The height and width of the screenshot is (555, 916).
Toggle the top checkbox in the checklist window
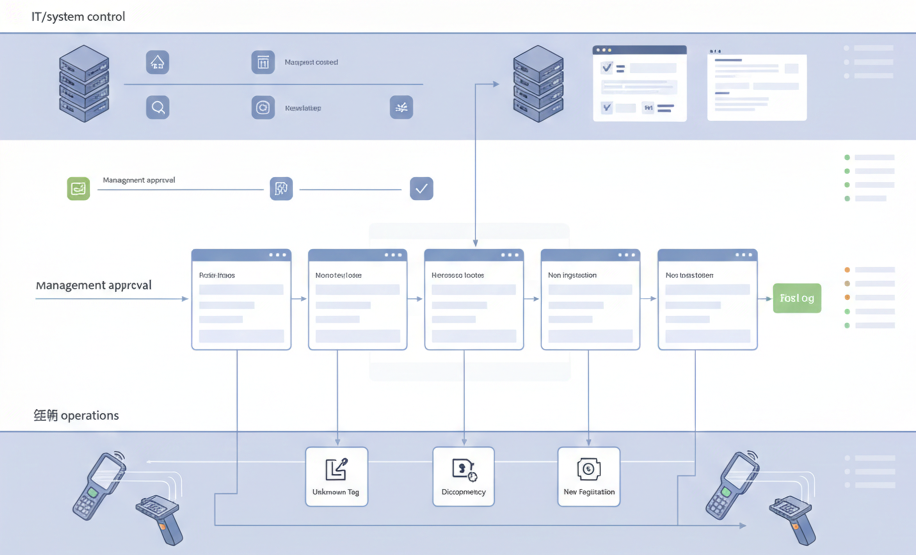coord(607,68)
